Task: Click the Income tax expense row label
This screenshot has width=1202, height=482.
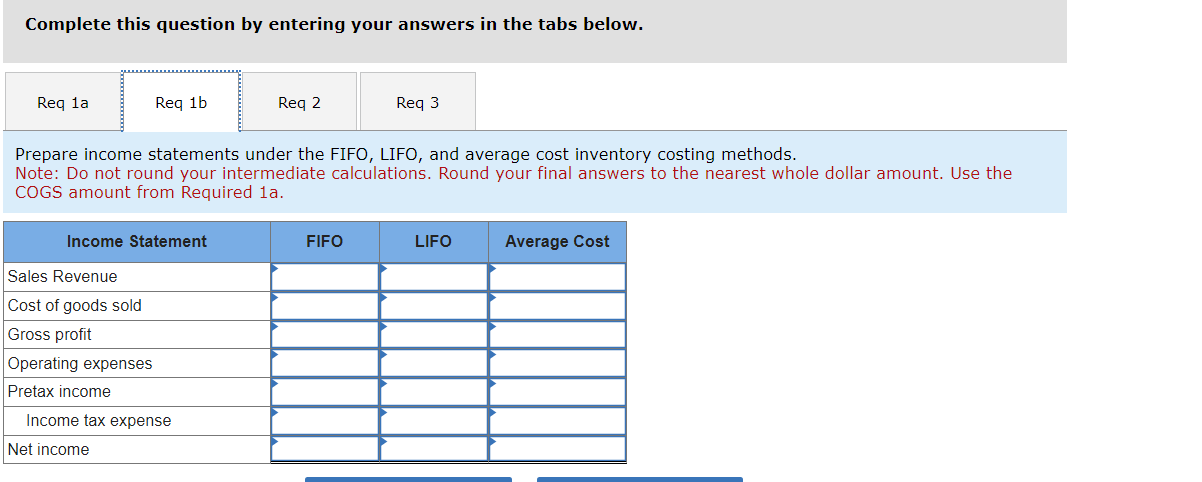Action: pyautogui.click(x=98, y=421)
